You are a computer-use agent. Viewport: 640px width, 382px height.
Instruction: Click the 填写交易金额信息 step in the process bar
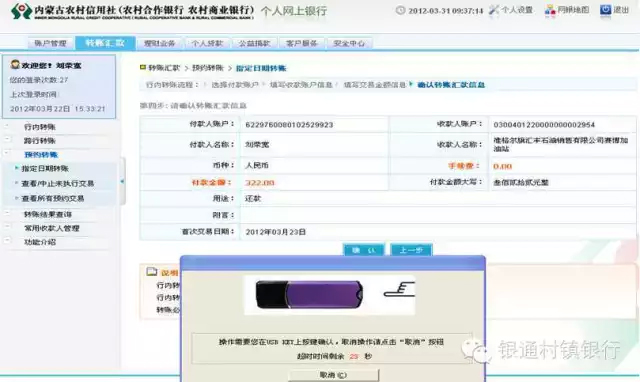point(375,85)
